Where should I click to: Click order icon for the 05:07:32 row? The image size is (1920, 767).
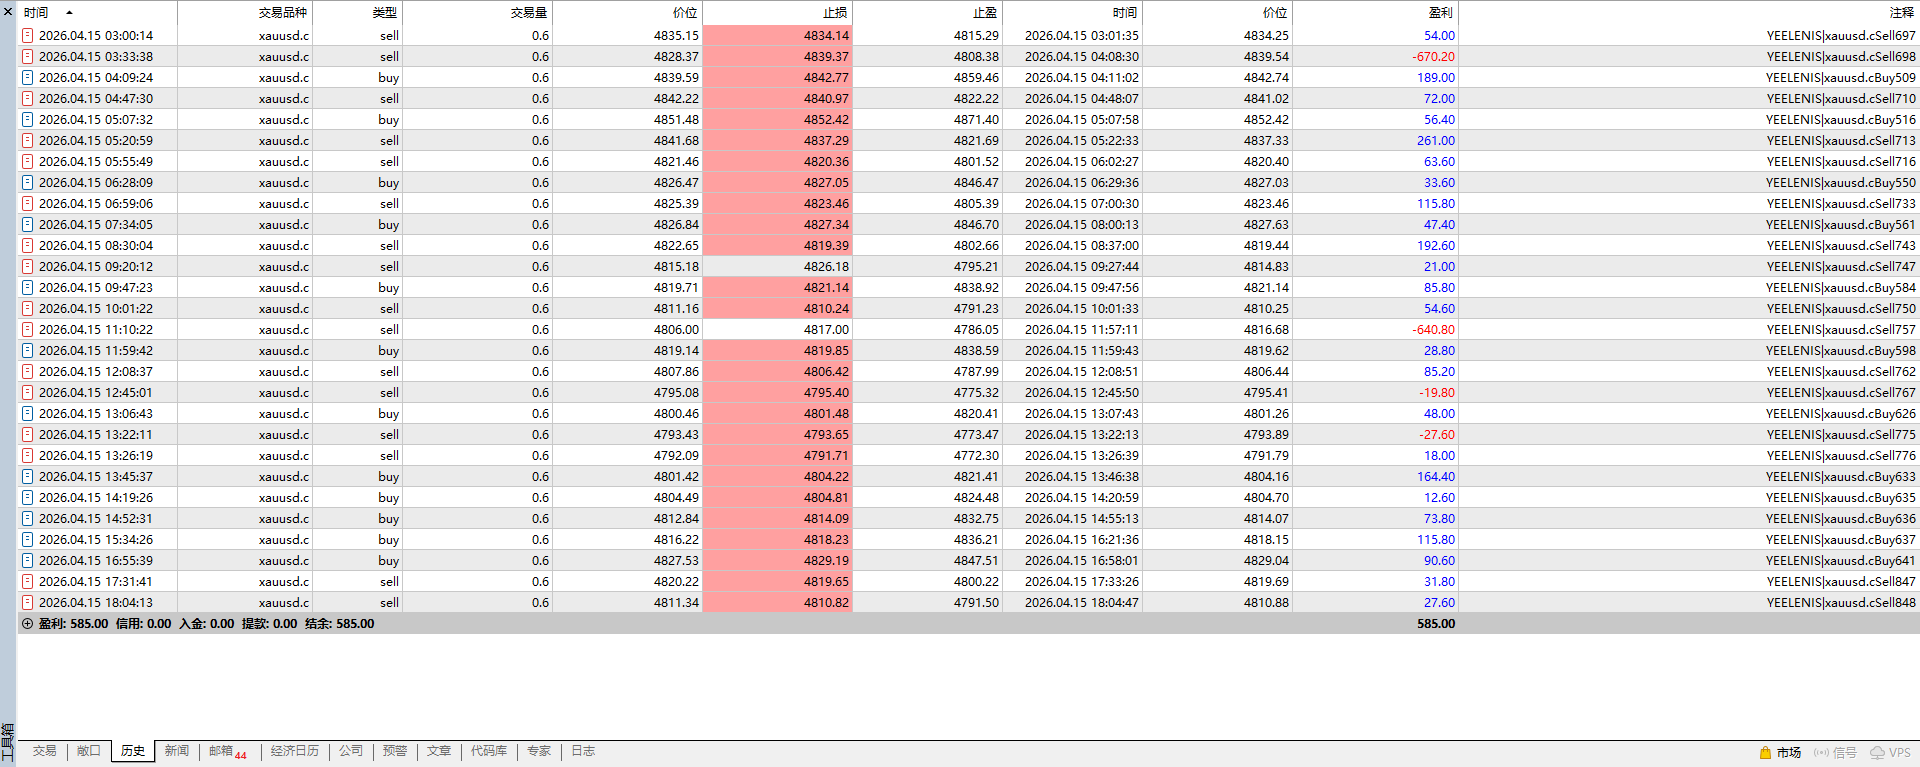point(28,119)
